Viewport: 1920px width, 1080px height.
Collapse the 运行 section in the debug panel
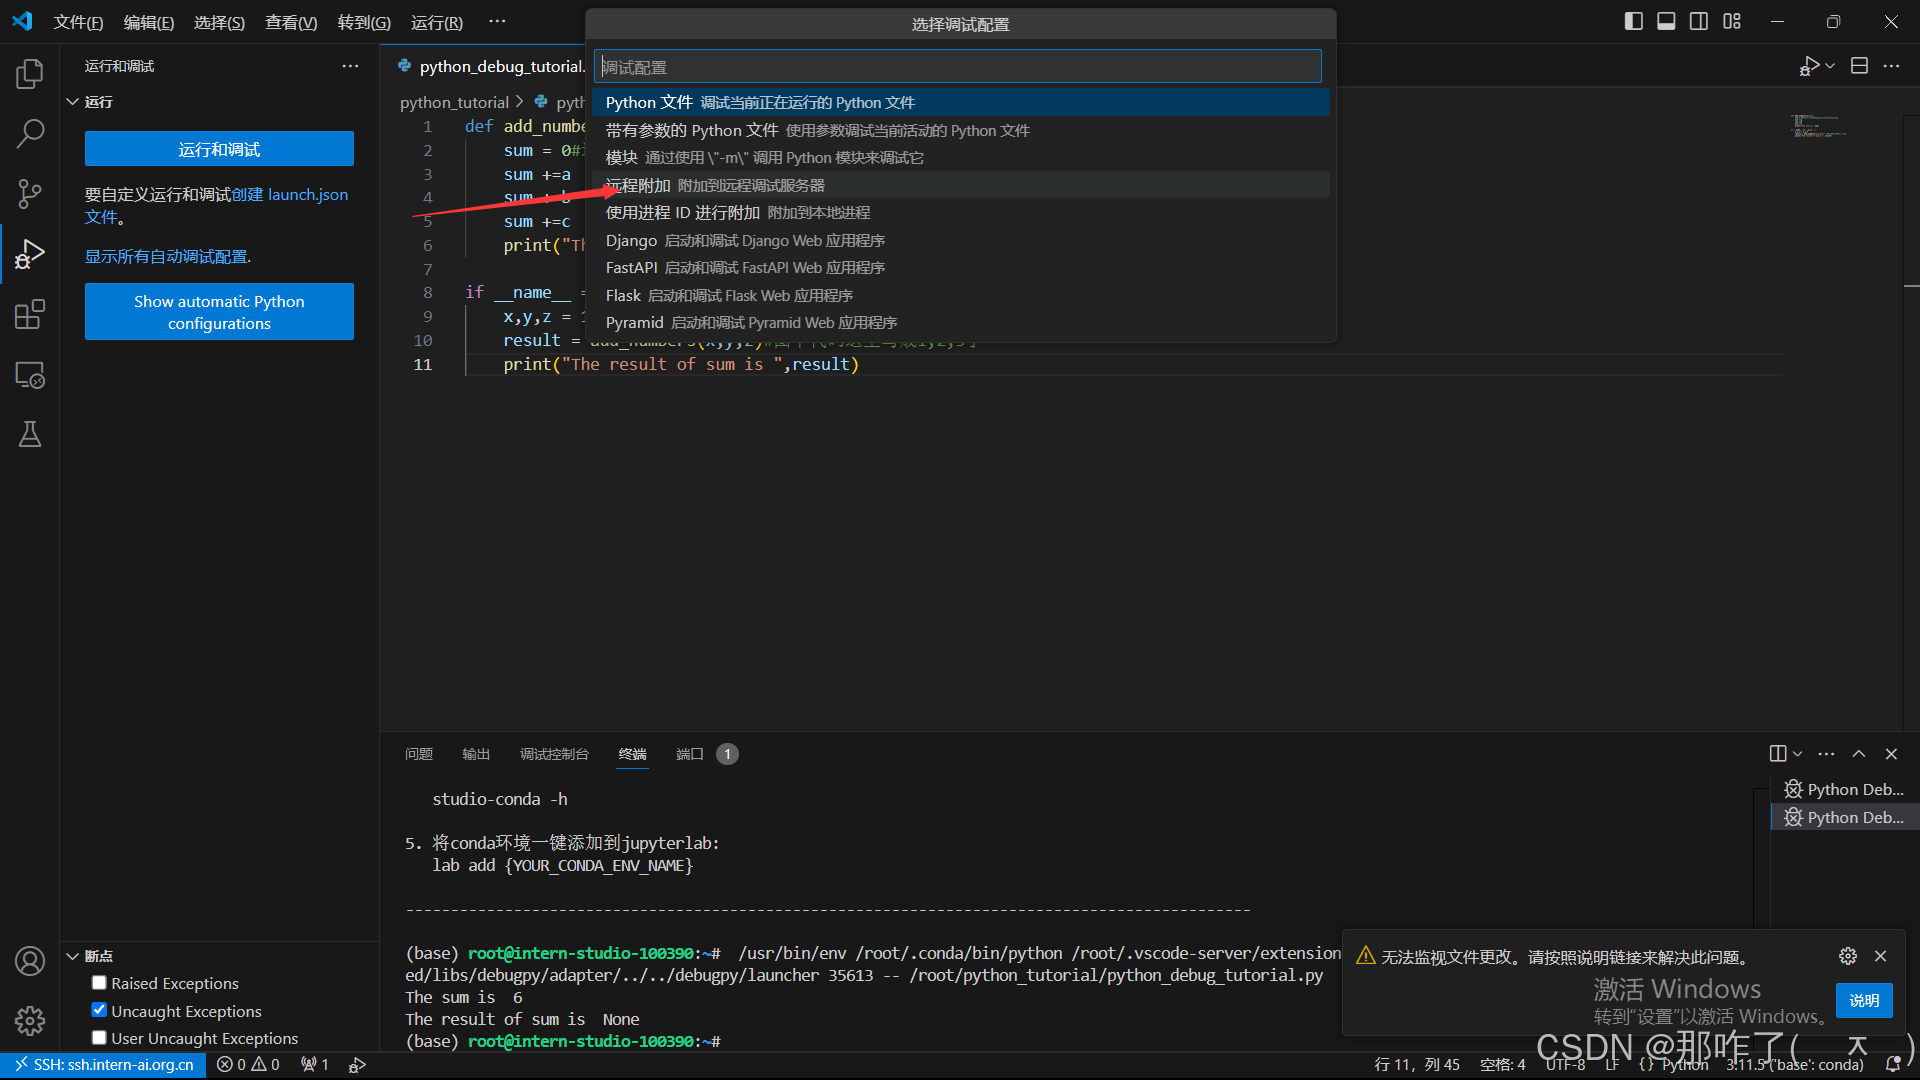pos(72,101)
